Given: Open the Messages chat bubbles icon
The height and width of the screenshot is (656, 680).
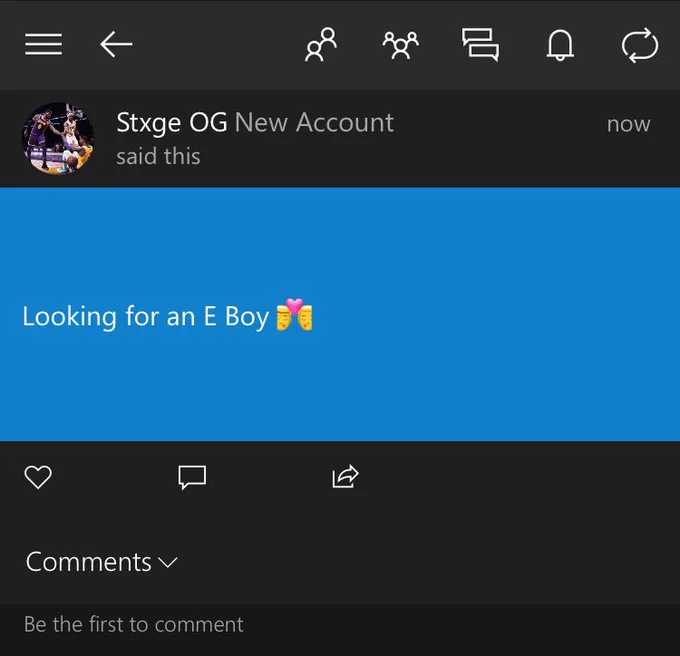Looking at the screenshot, I should point(480,45).
